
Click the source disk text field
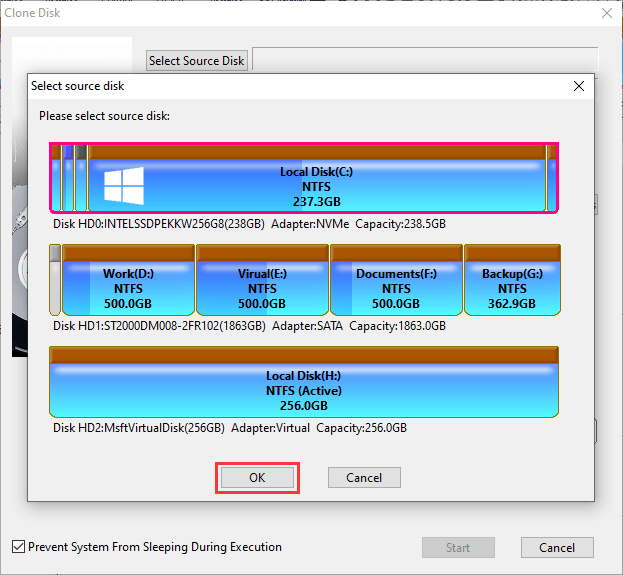pos(424,60)
